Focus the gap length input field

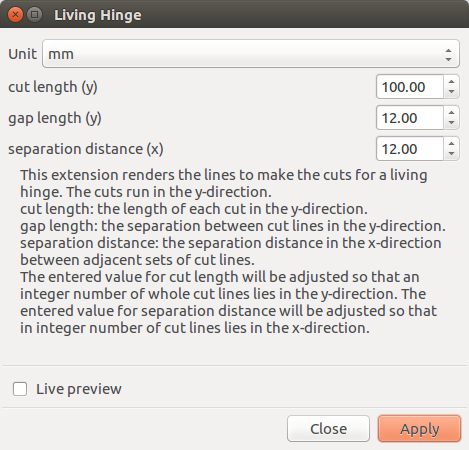click(x=410, y=118)
